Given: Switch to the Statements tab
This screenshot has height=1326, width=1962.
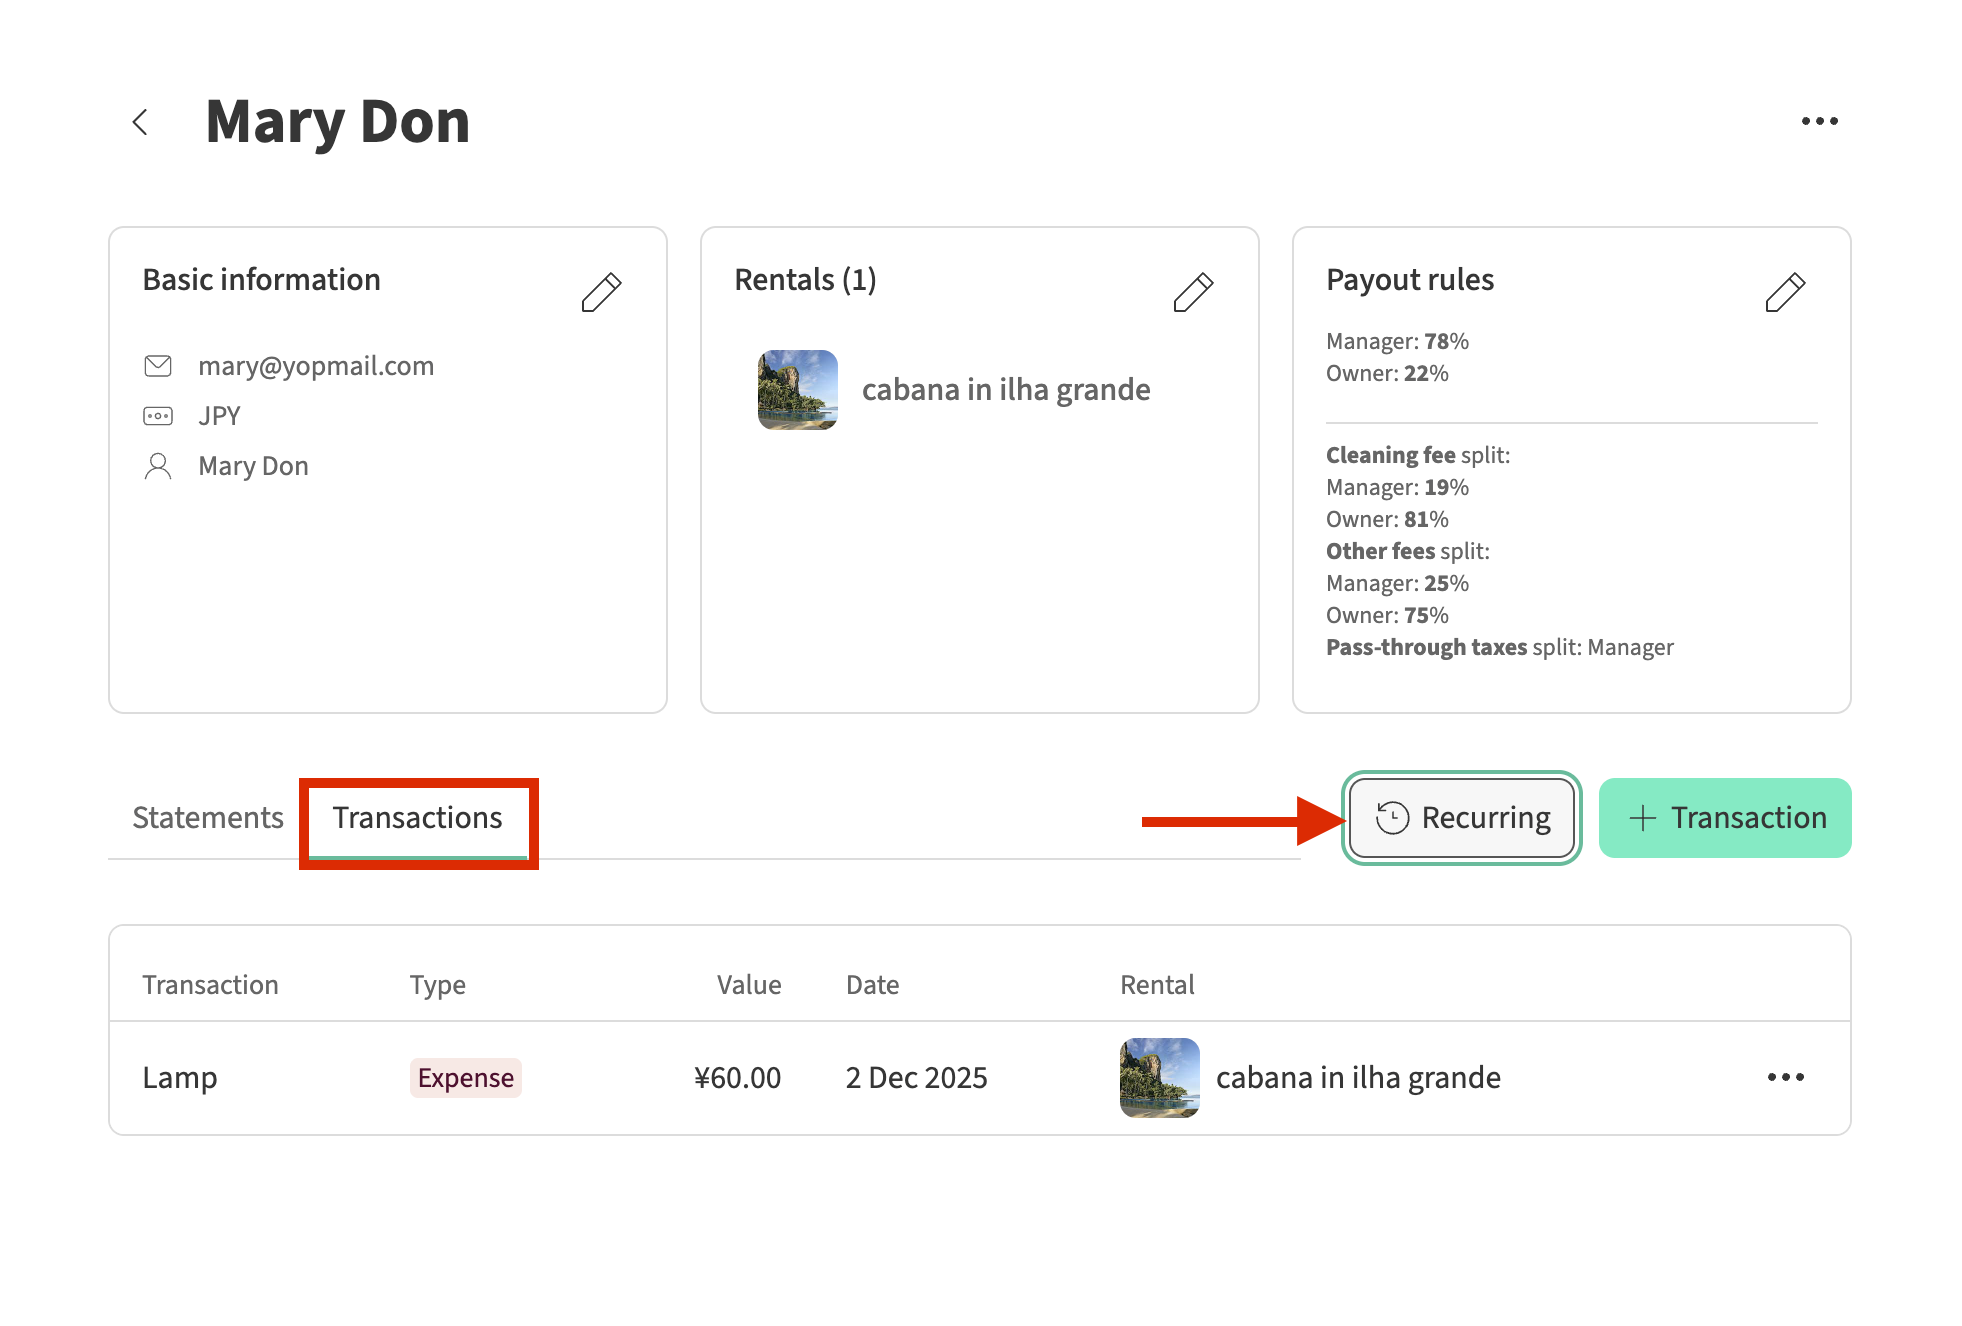Looking at the screenshot, I should tap(208, 818).
